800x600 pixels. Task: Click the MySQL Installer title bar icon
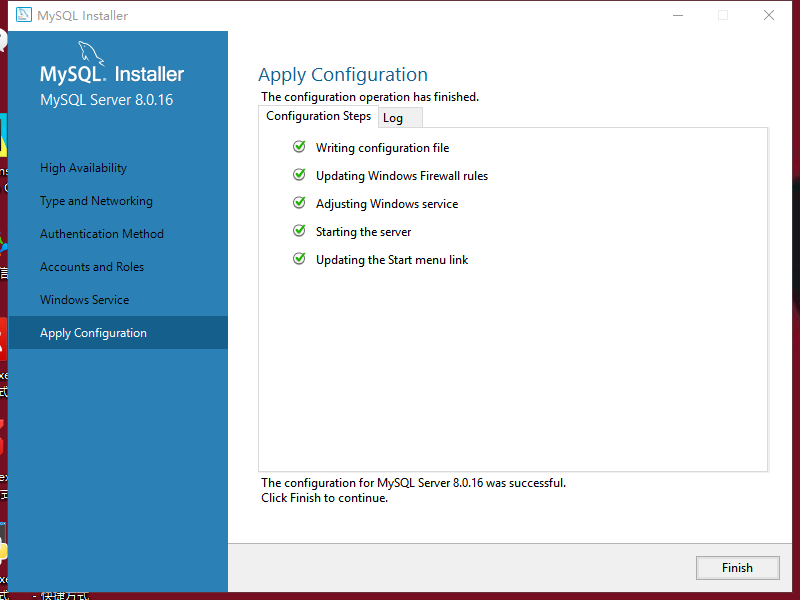(23, 15)
